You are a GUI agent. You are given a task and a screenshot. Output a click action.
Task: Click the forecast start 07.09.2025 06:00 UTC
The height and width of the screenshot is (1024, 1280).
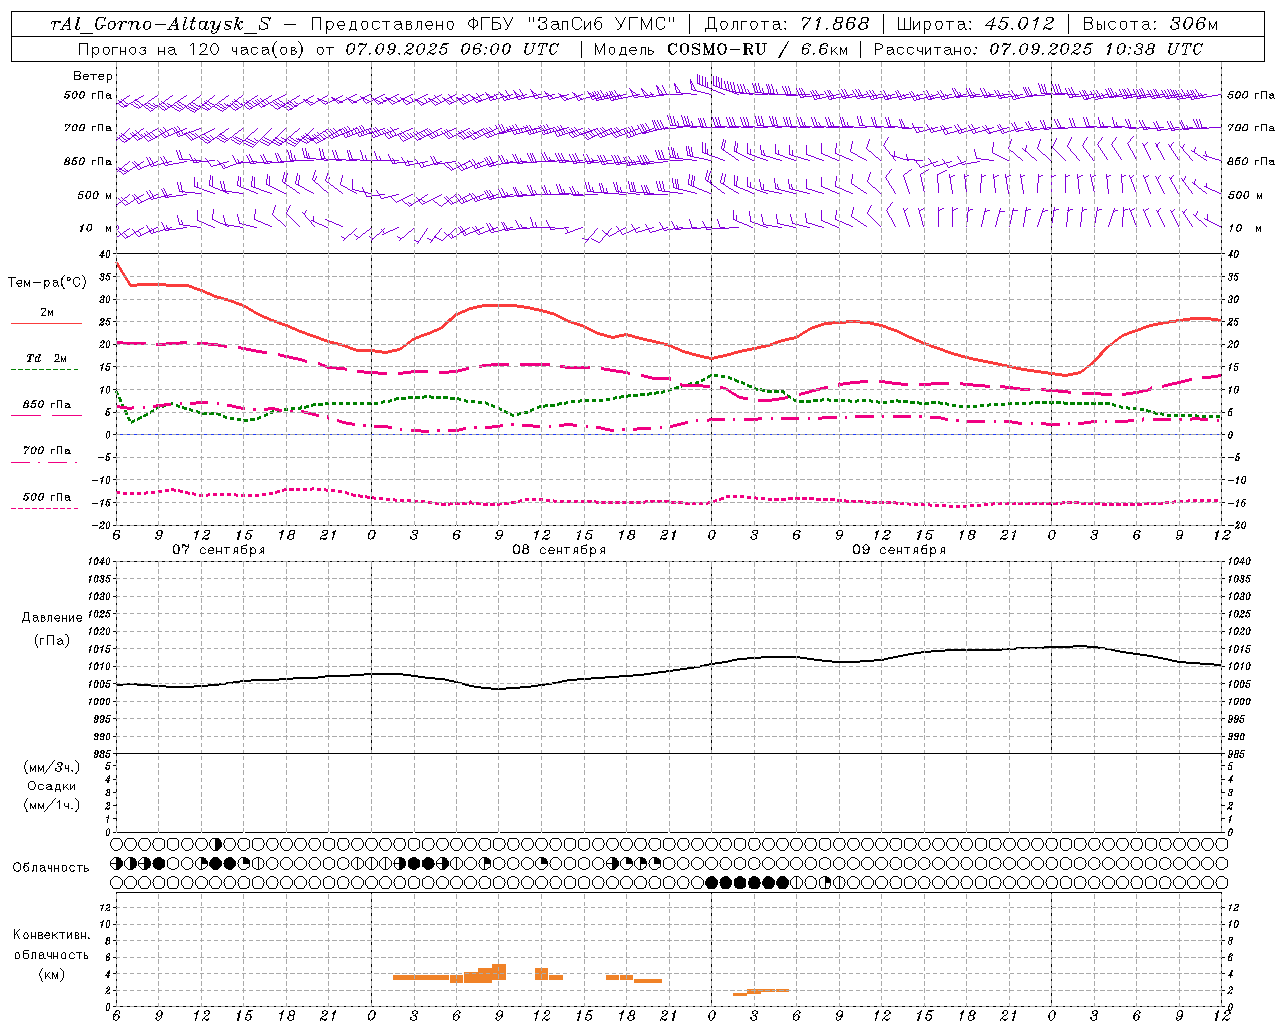click(452, 48)
